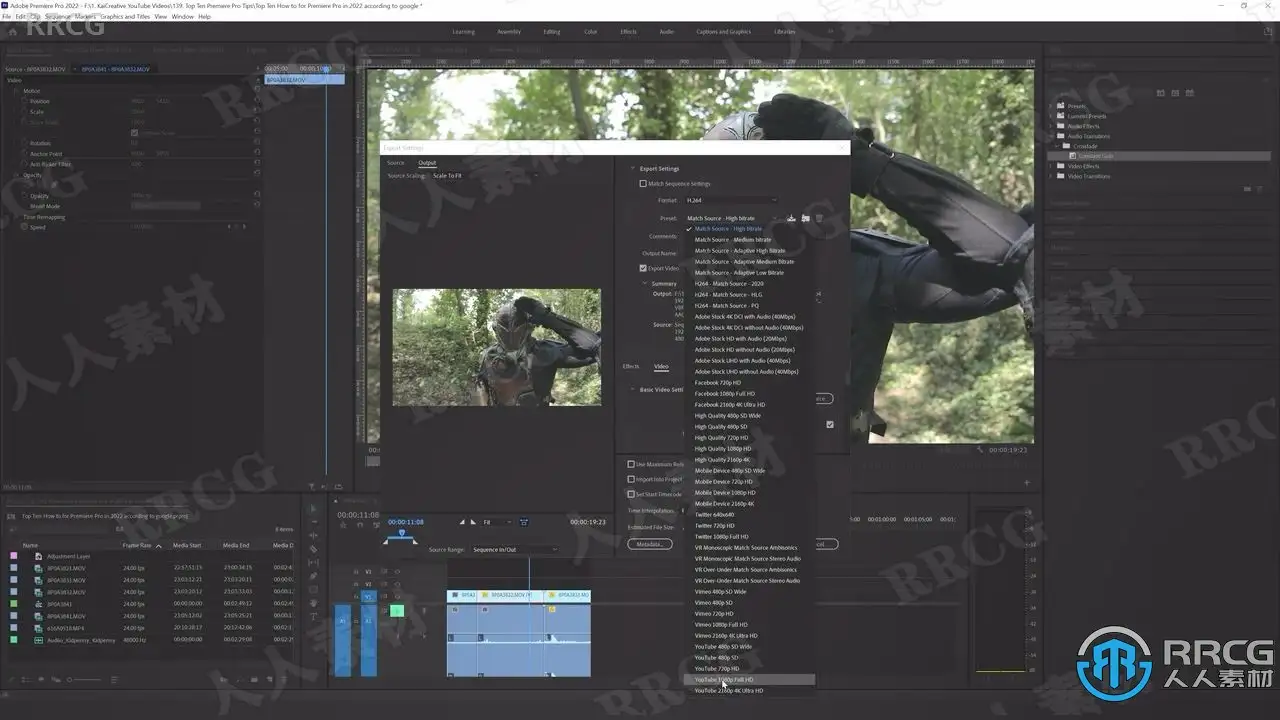Tick the Match Sequence Settings checkbox
Image resolution: width=1280 pixels, height=720 pixels.
click(643, 184)
